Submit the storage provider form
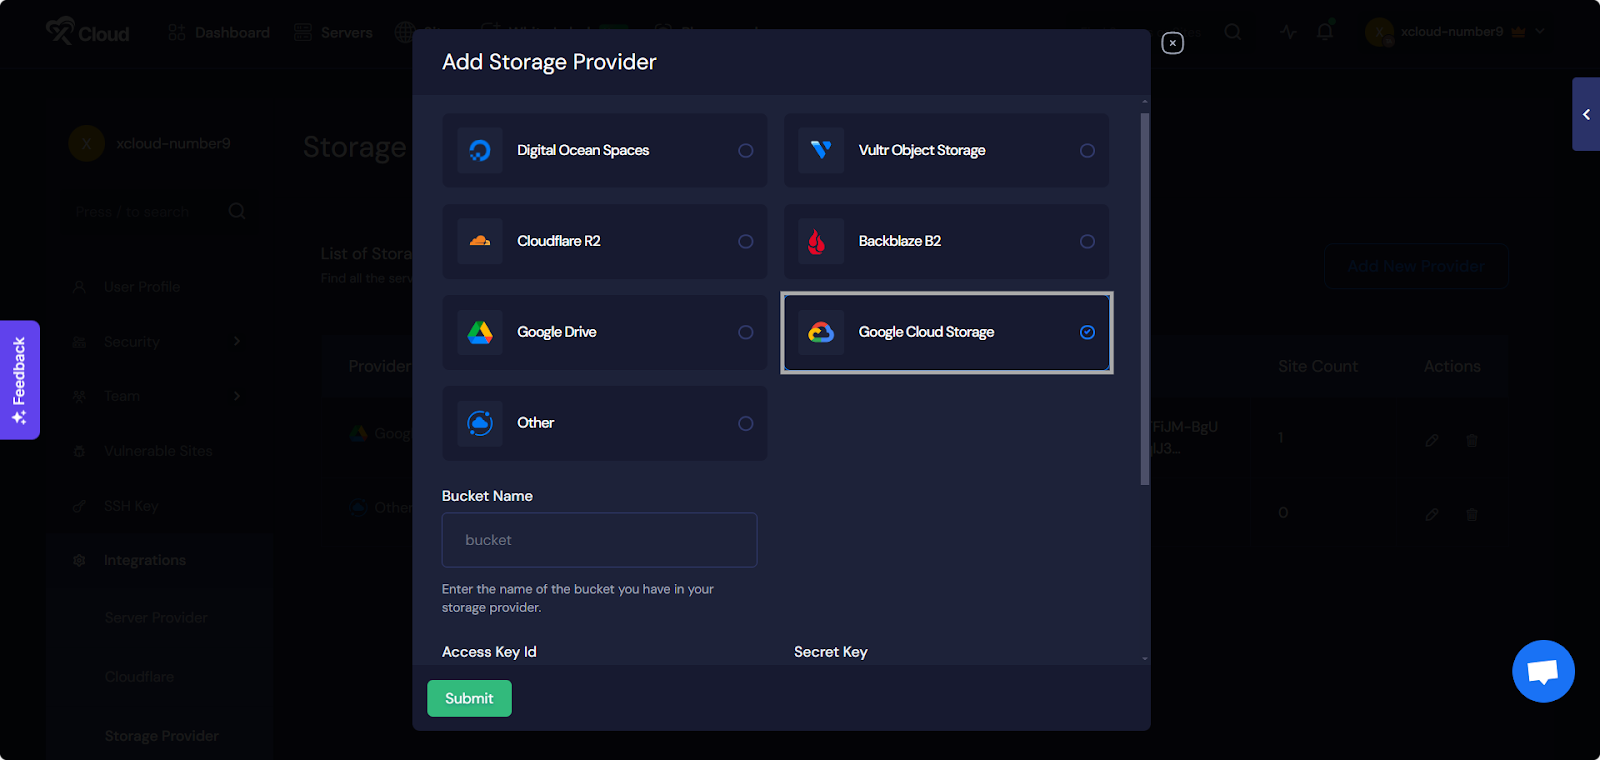The image size is (1600, 760). [469, 698]
